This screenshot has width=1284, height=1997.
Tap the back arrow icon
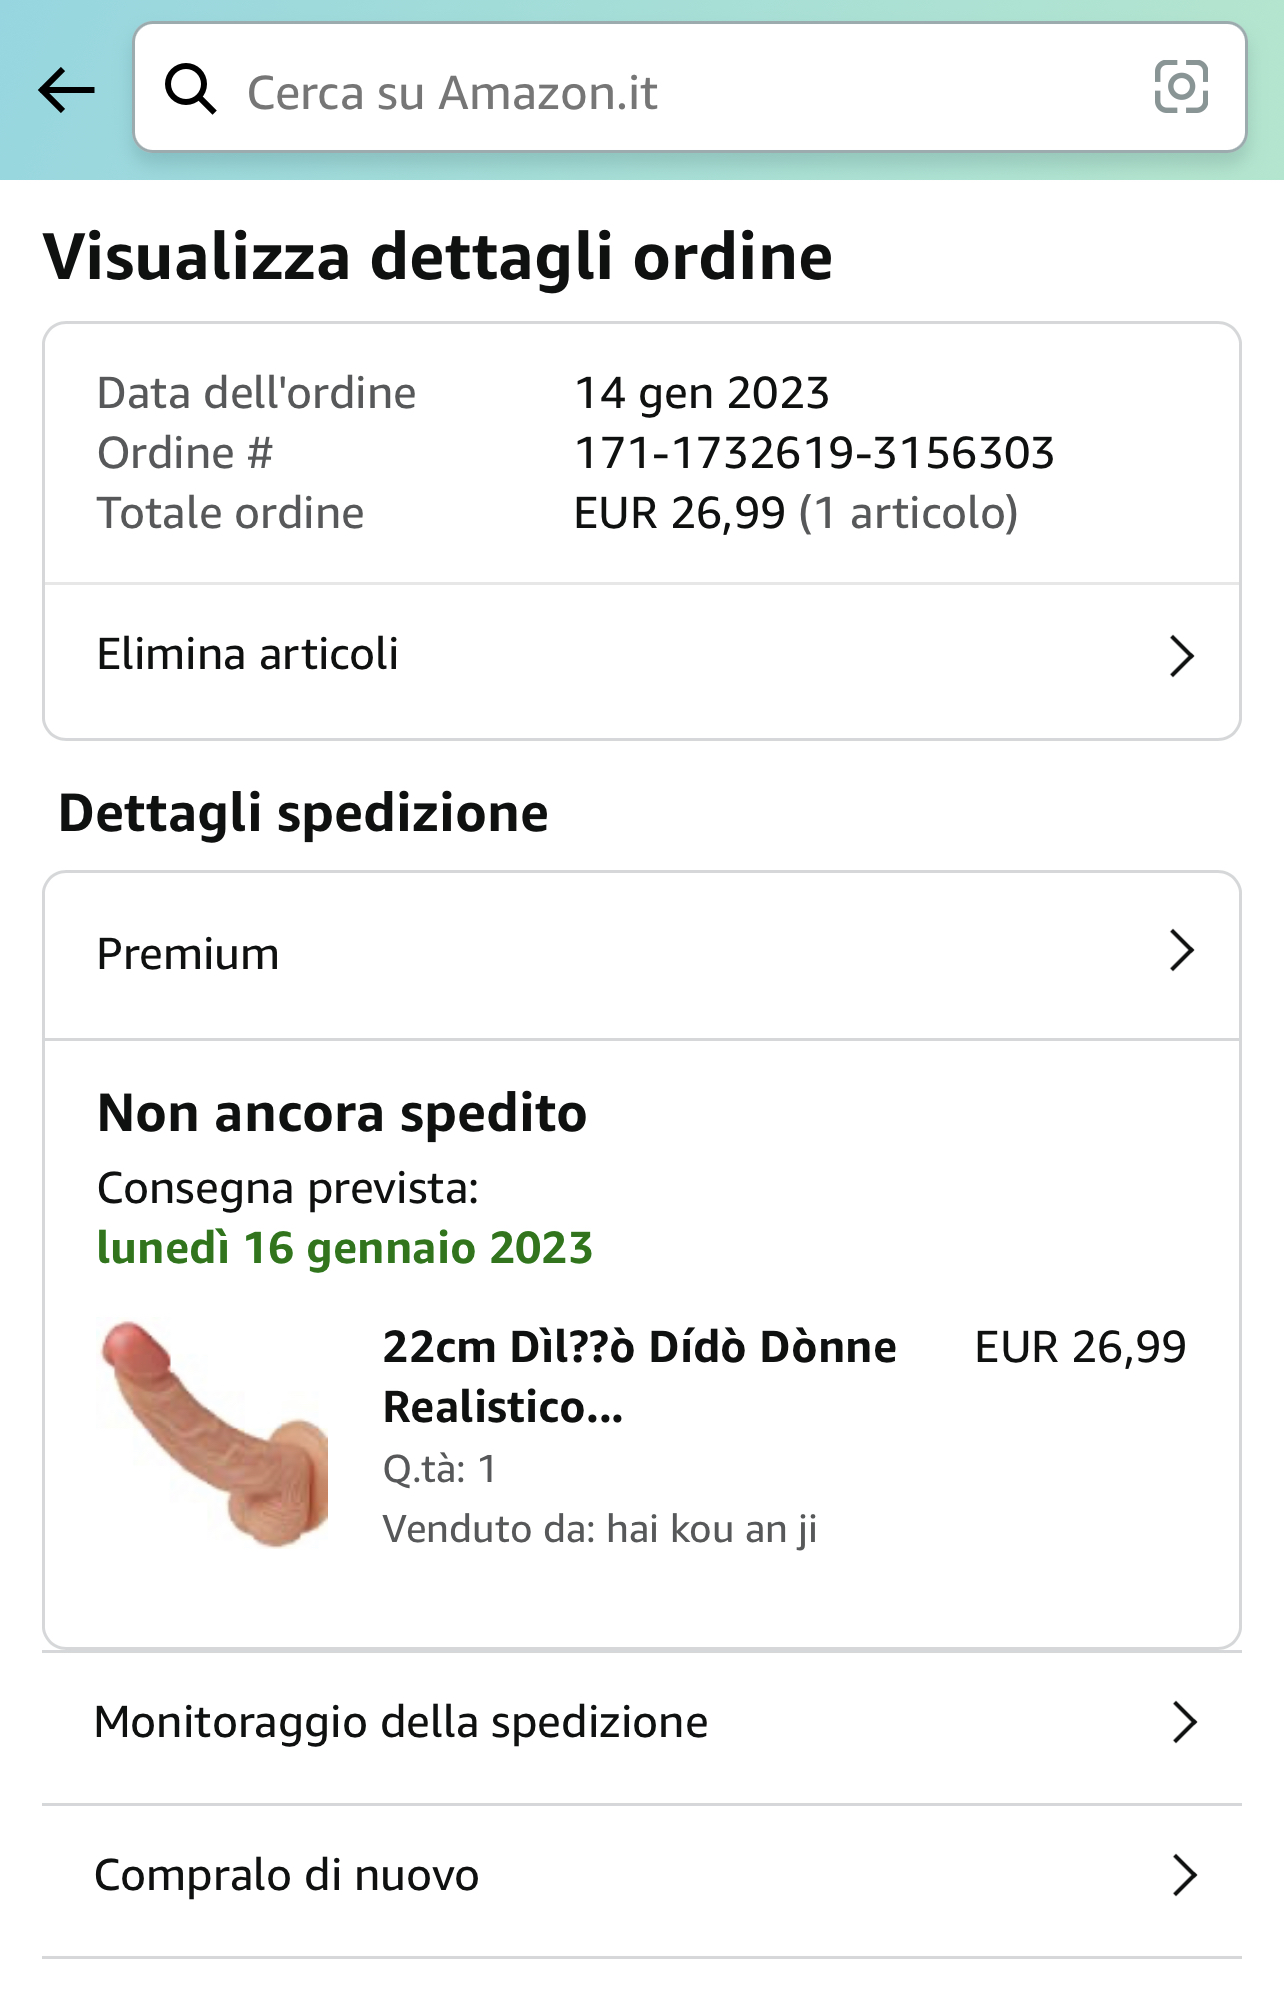(66, 91)
